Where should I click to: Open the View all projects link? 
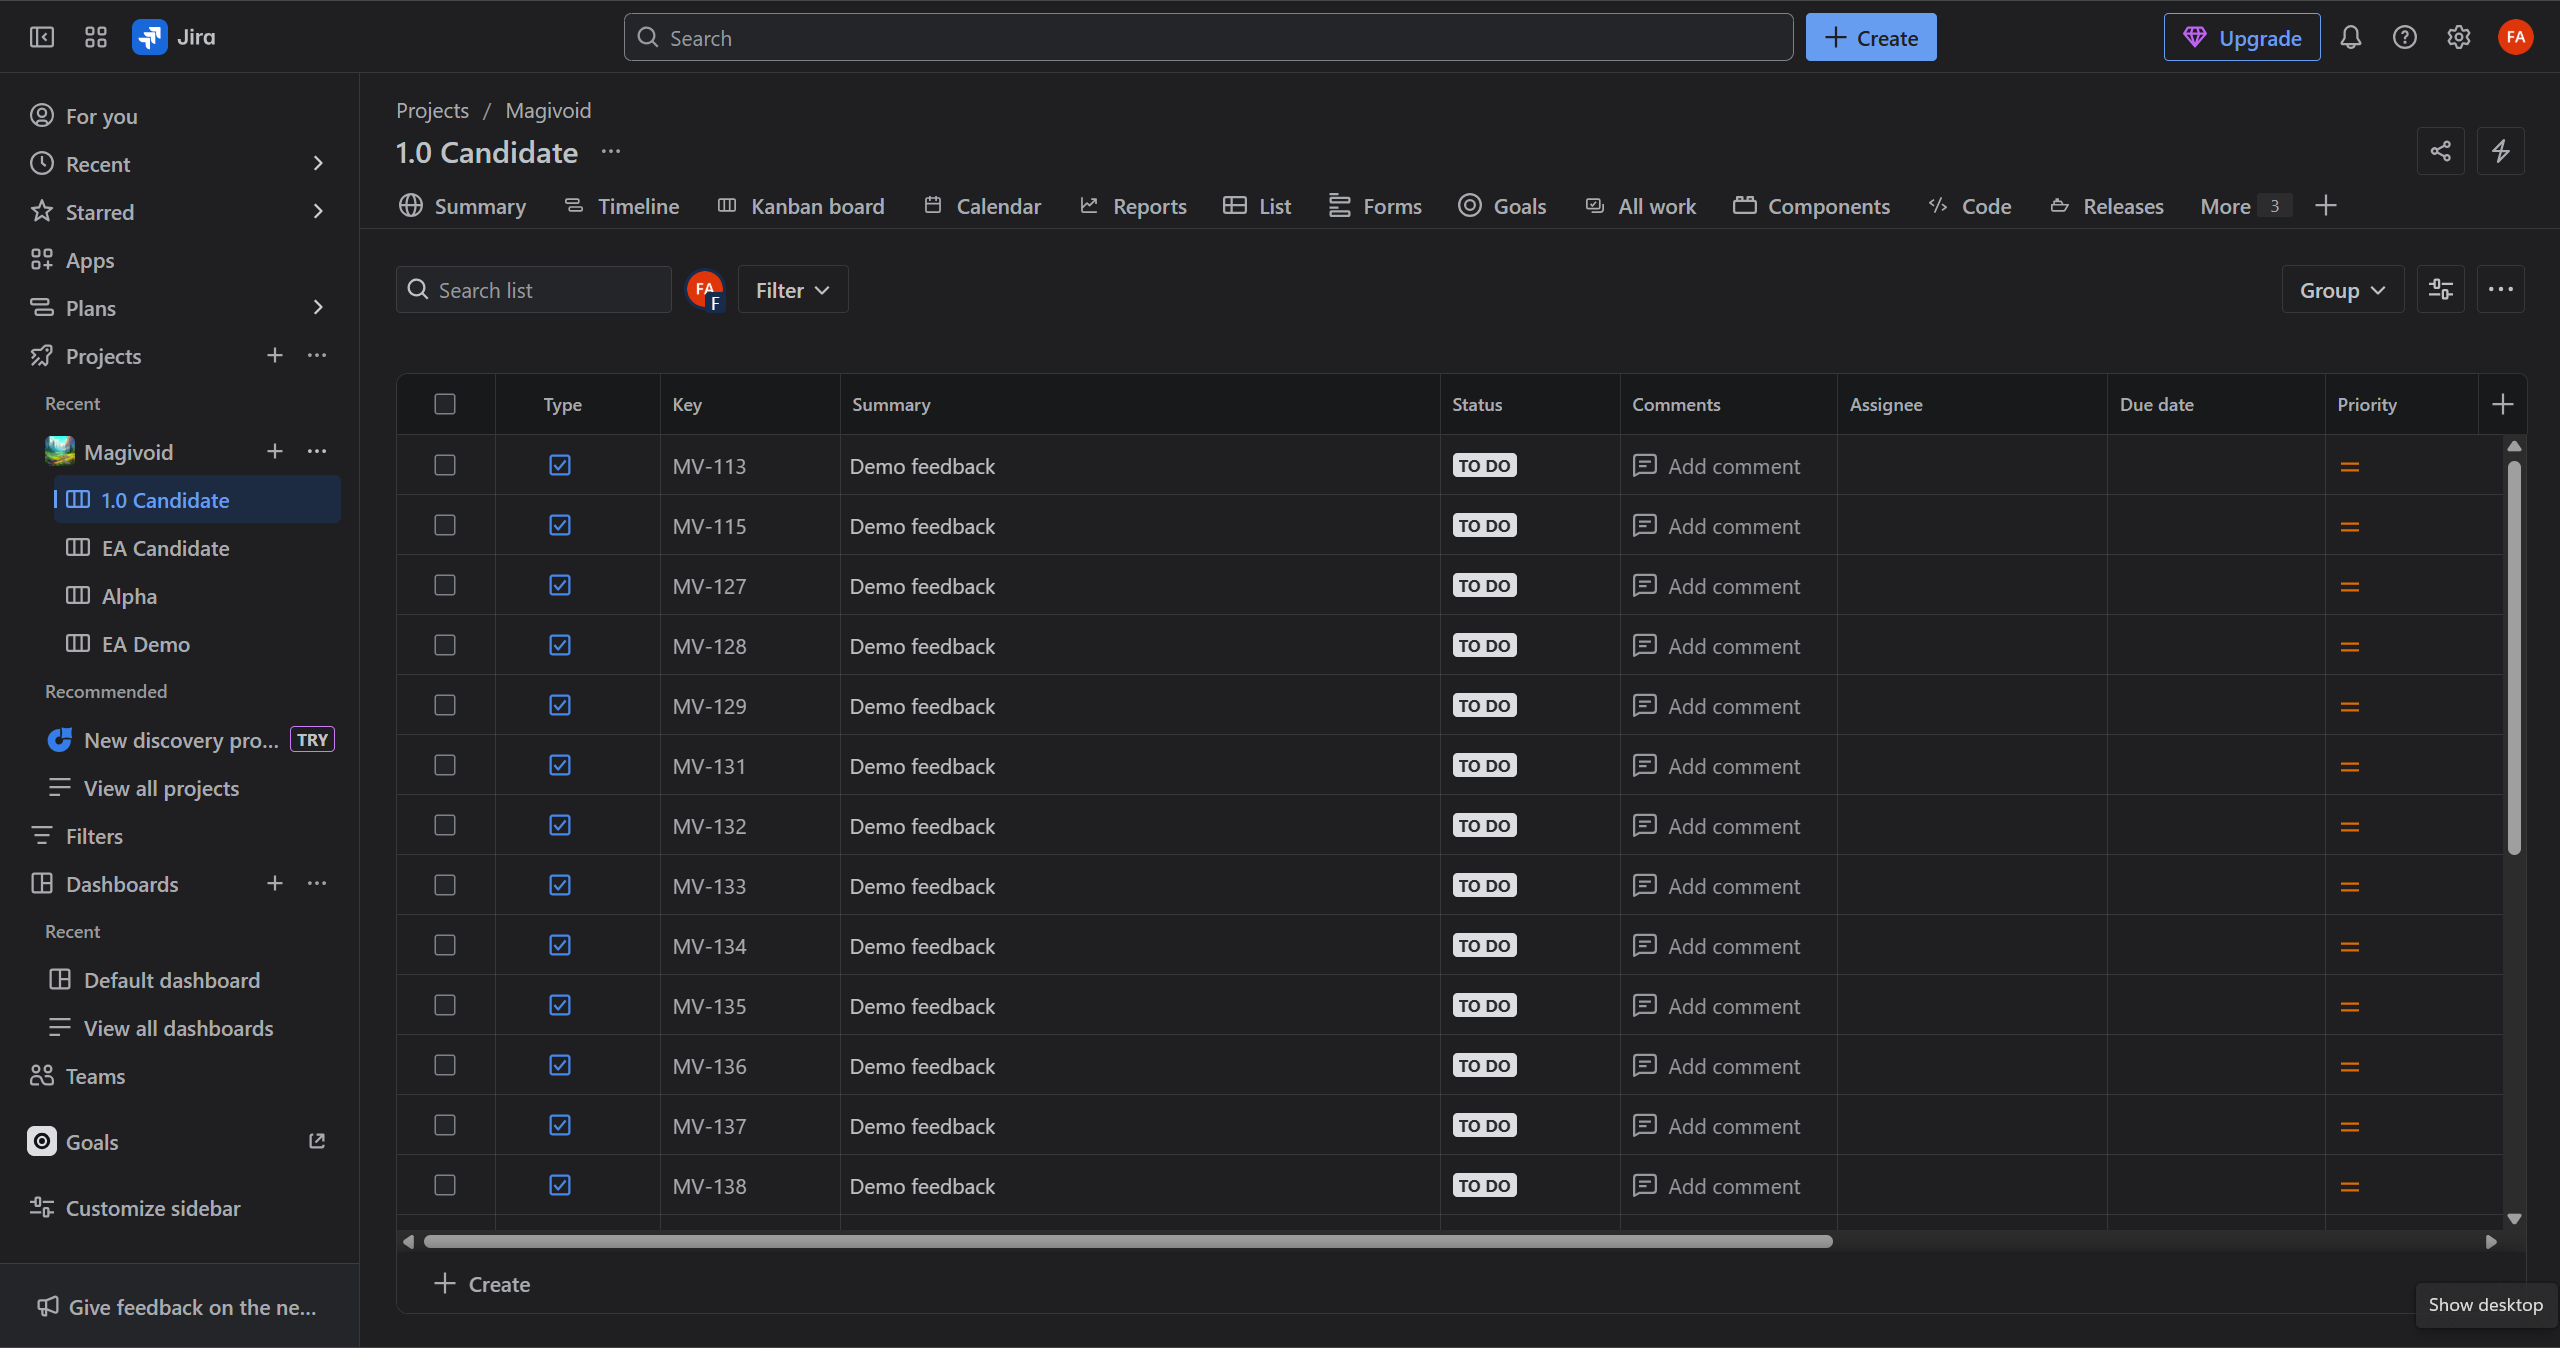coord(161,788)
